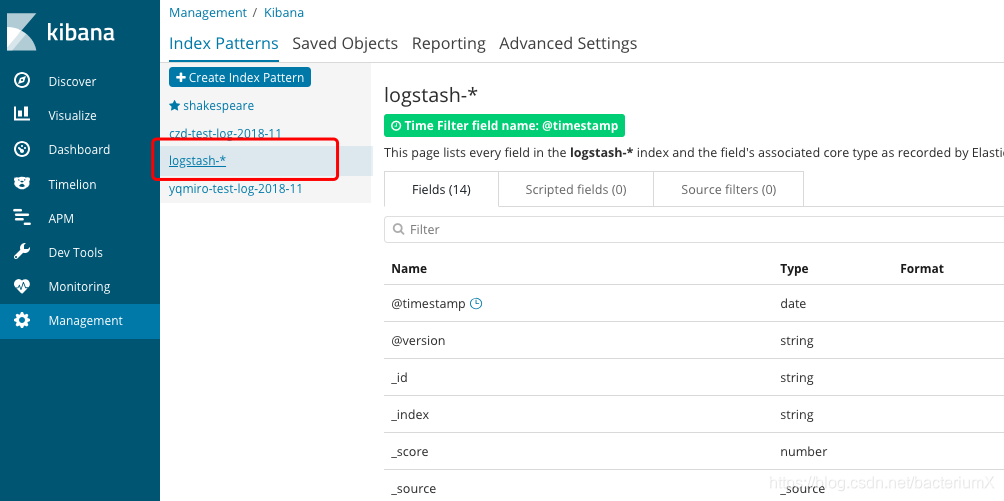The height and width of the screenshot is (501, 1004).
Task: Click the number type of _score
Action: (x=804, y=452)
